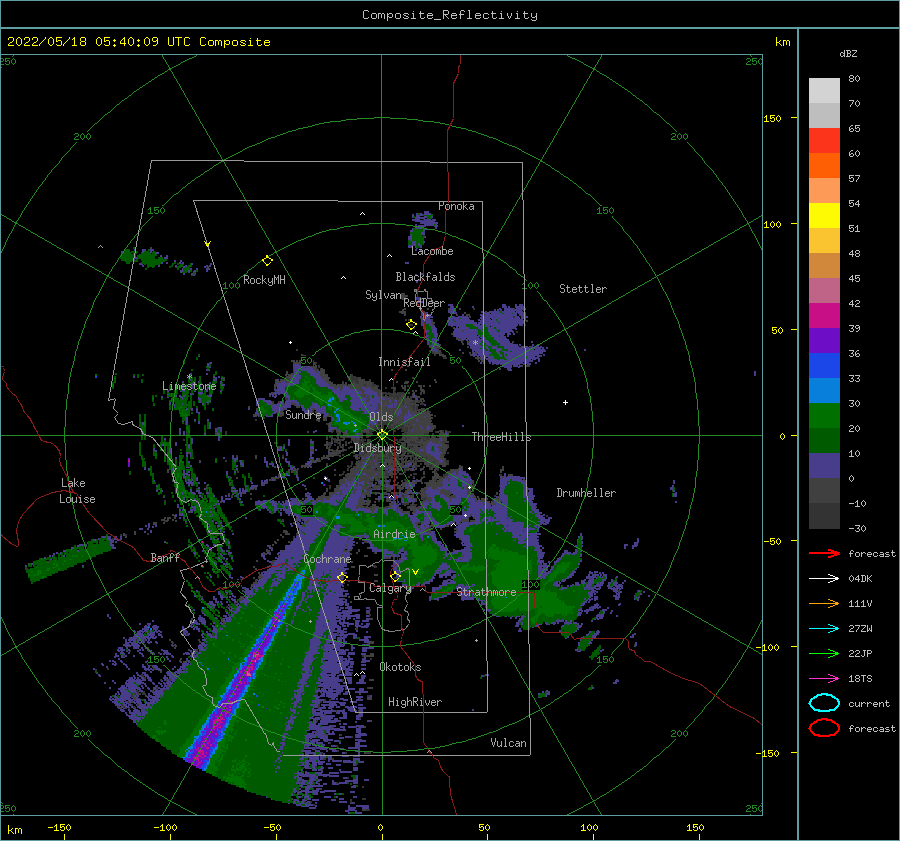
Task: Click the 20 dBZ green color swatch
Action: (824, 416)
